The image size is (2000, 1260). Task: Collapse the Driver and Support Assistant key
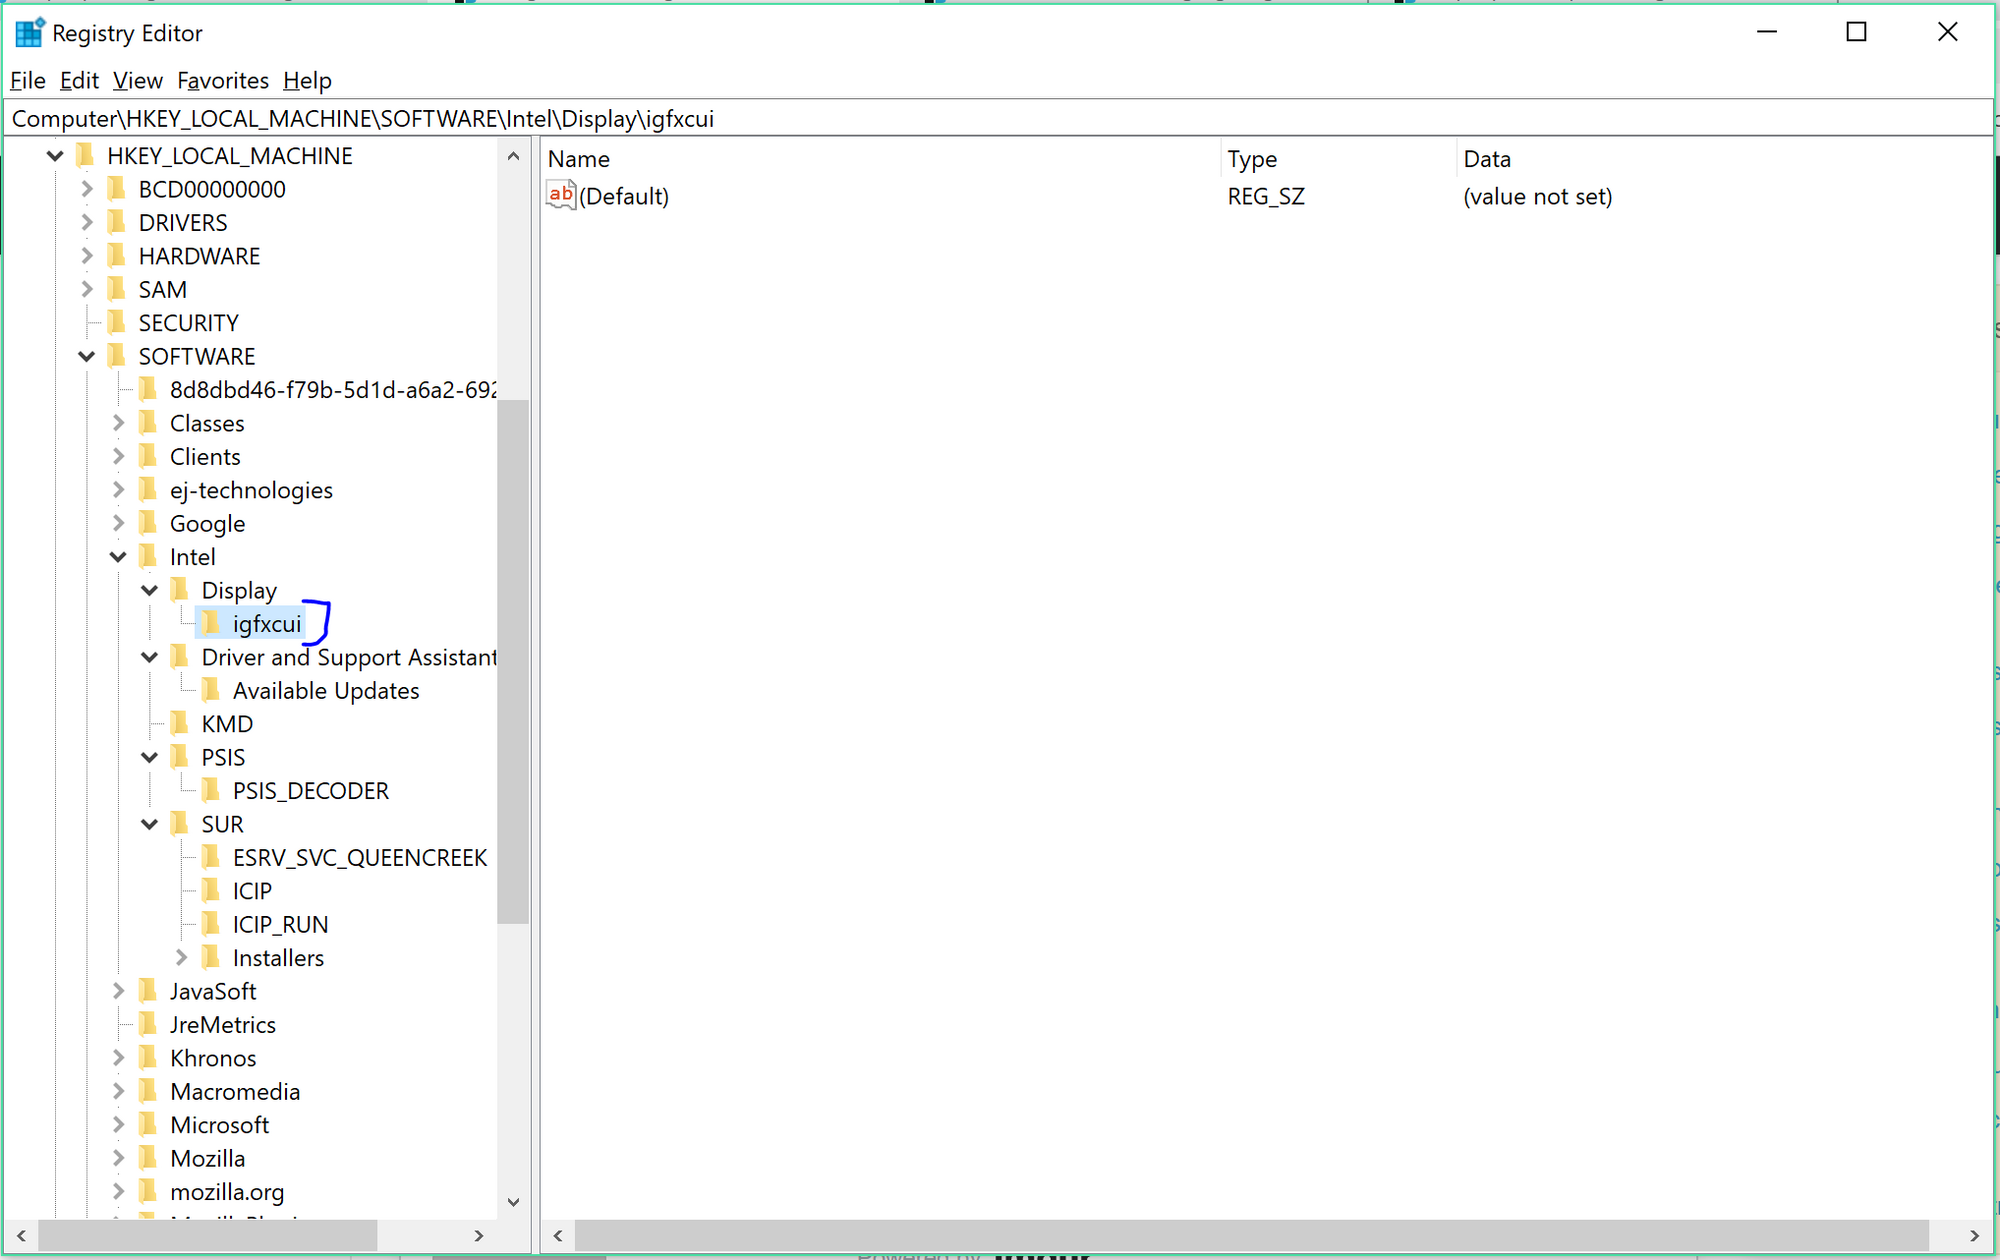coord(150,657)
